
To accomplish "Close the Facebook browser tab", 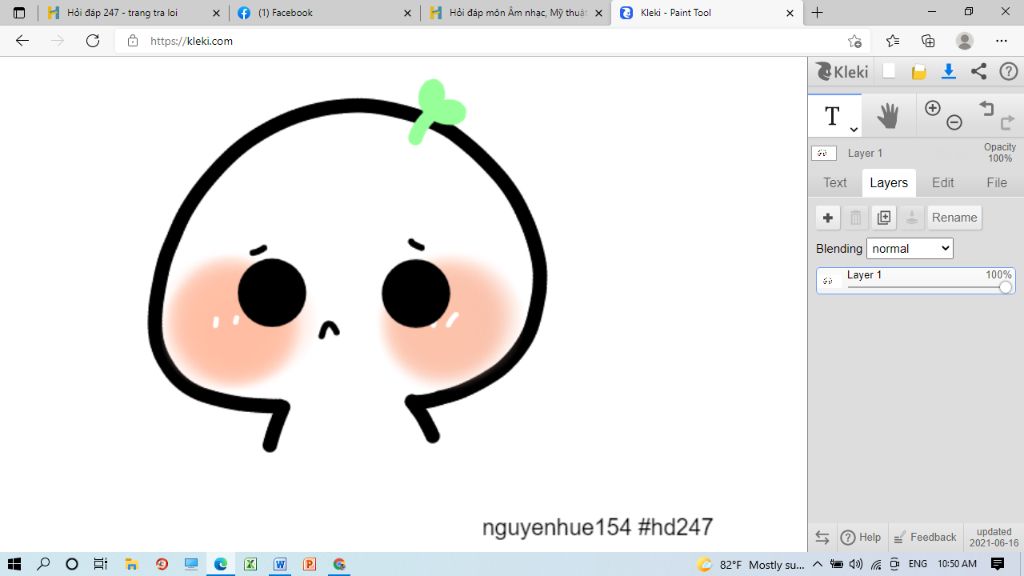I will tap(408, 12).
